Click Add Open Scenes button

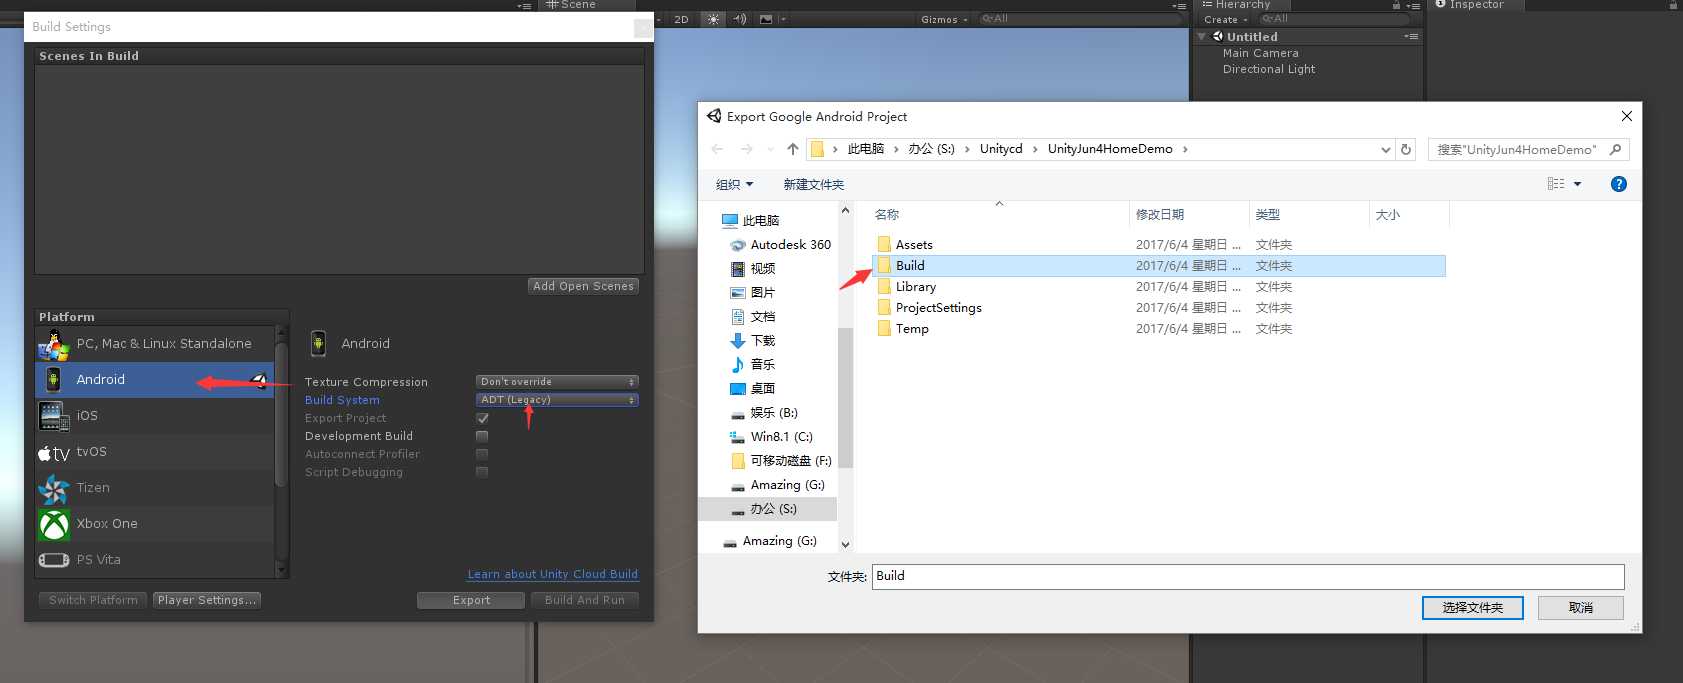point(583,286)
